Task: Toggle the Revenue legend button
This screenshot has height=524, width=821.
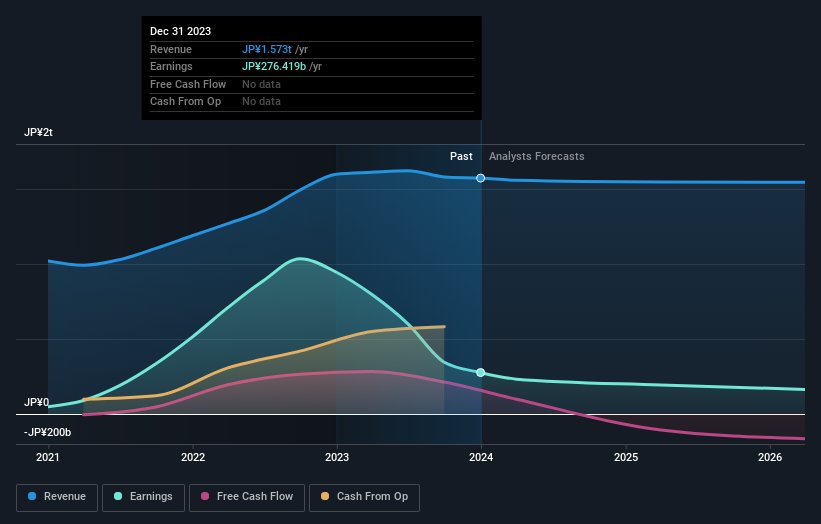Action: (x=57, y=497)
